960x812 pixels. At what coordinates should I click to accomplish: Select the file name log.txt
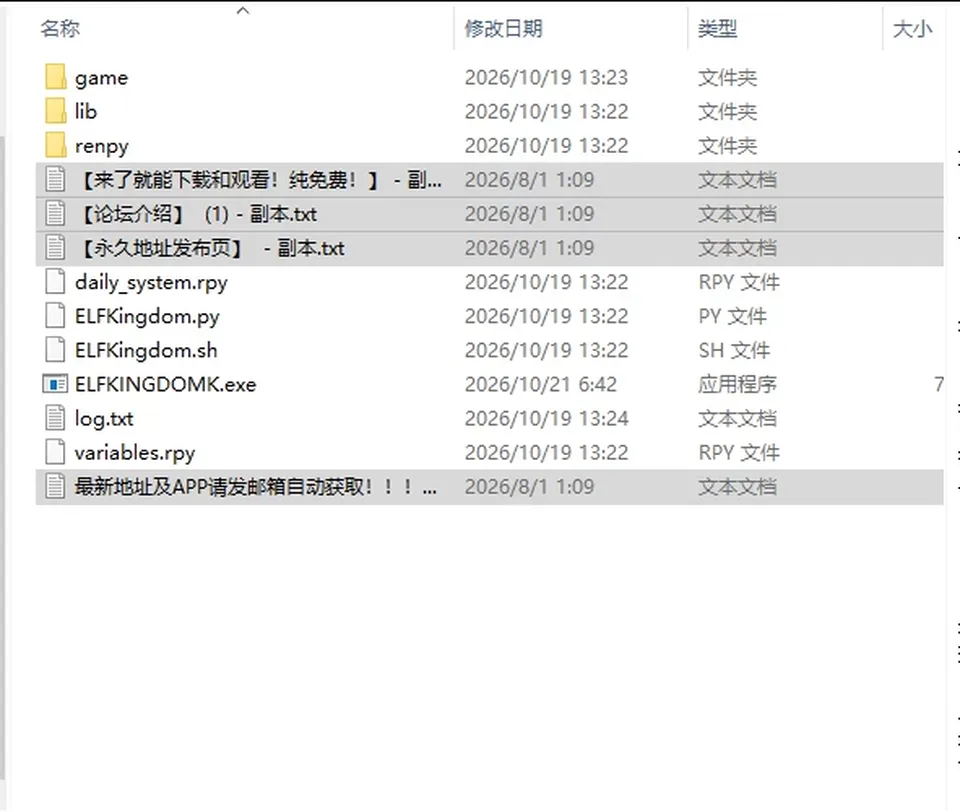click(104, 419)
